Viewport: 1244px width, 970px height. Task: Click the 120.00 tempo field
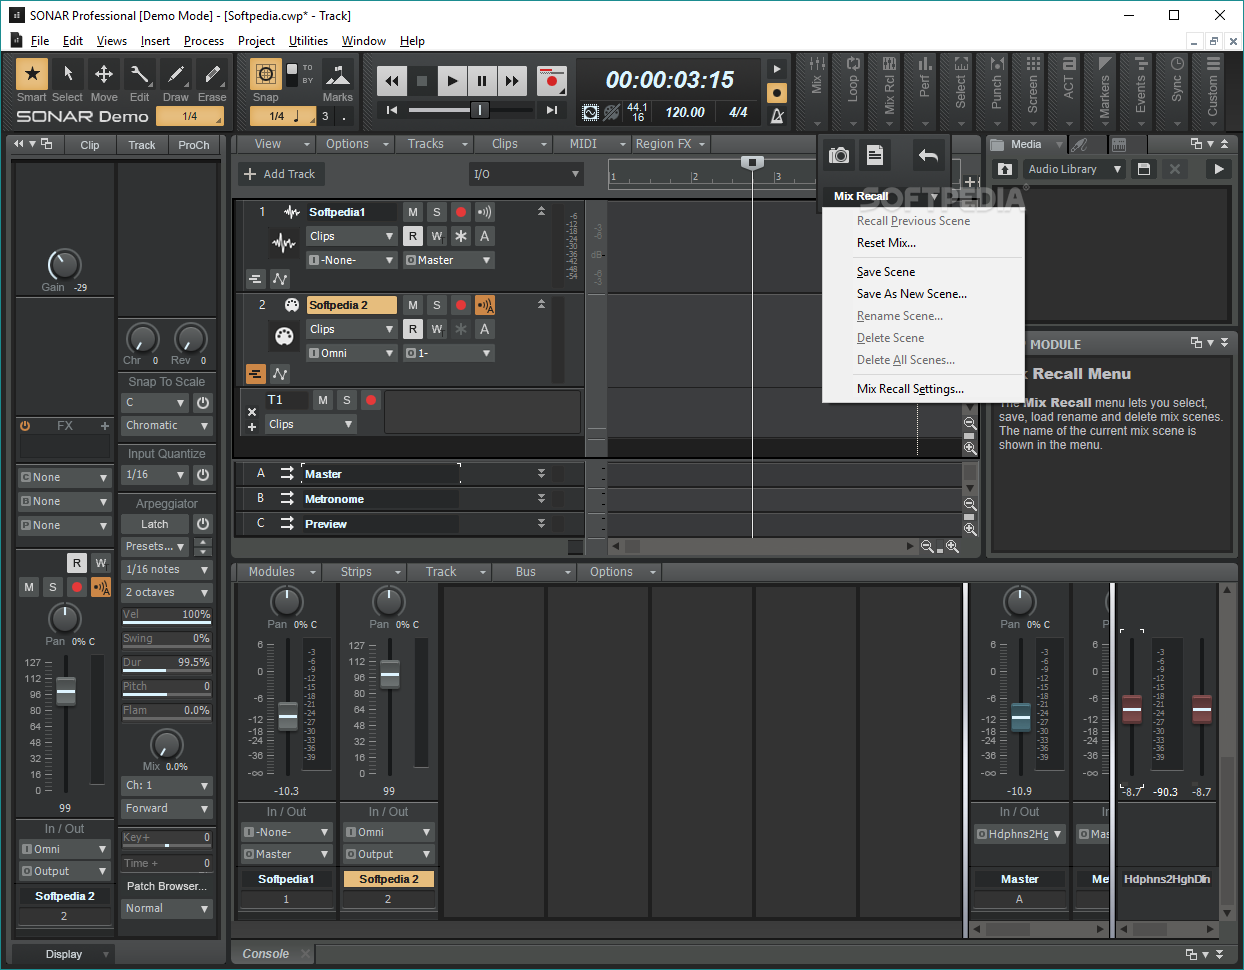(x=685, y=112)
